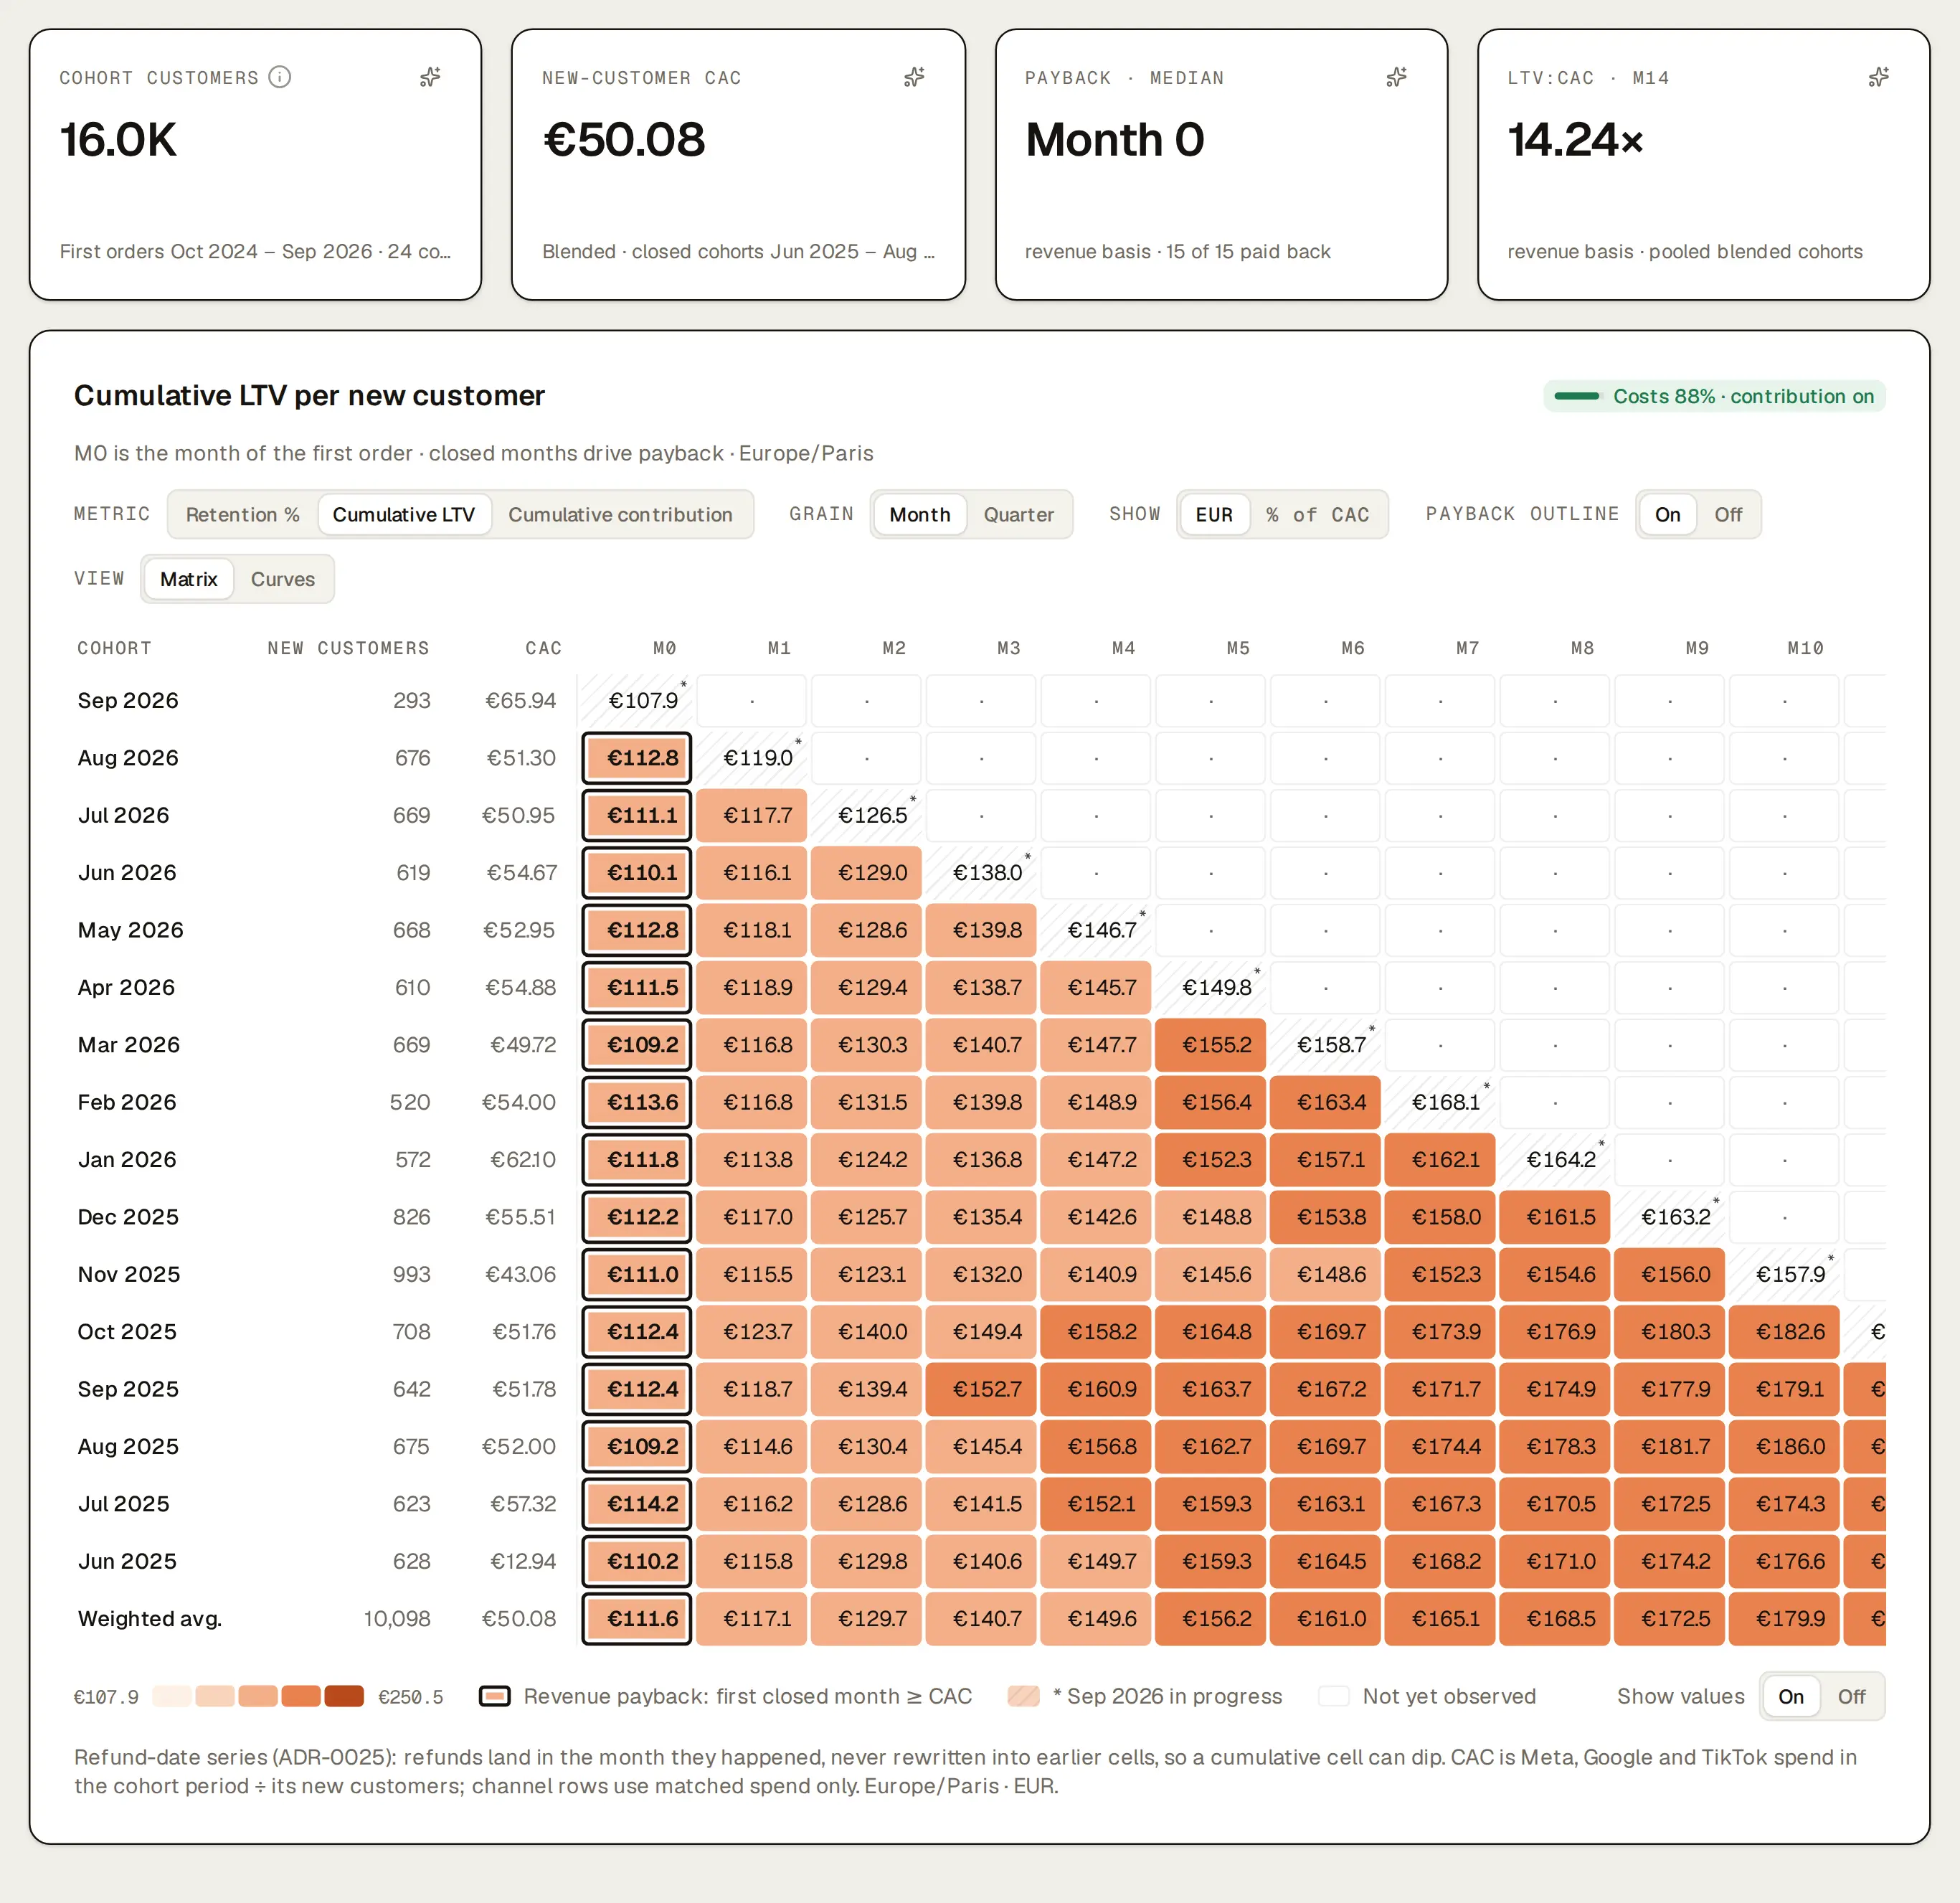
Task: Select Cumulative LTV metric
Action: coord(404,514)
